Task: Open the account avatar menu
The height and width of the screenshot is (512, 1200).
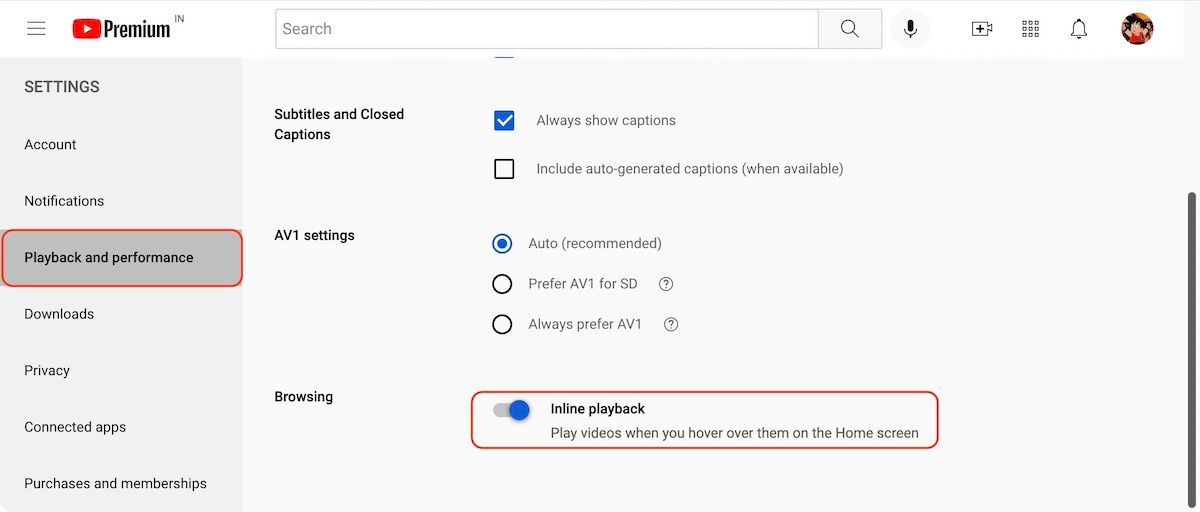Action: [1137, 29]
